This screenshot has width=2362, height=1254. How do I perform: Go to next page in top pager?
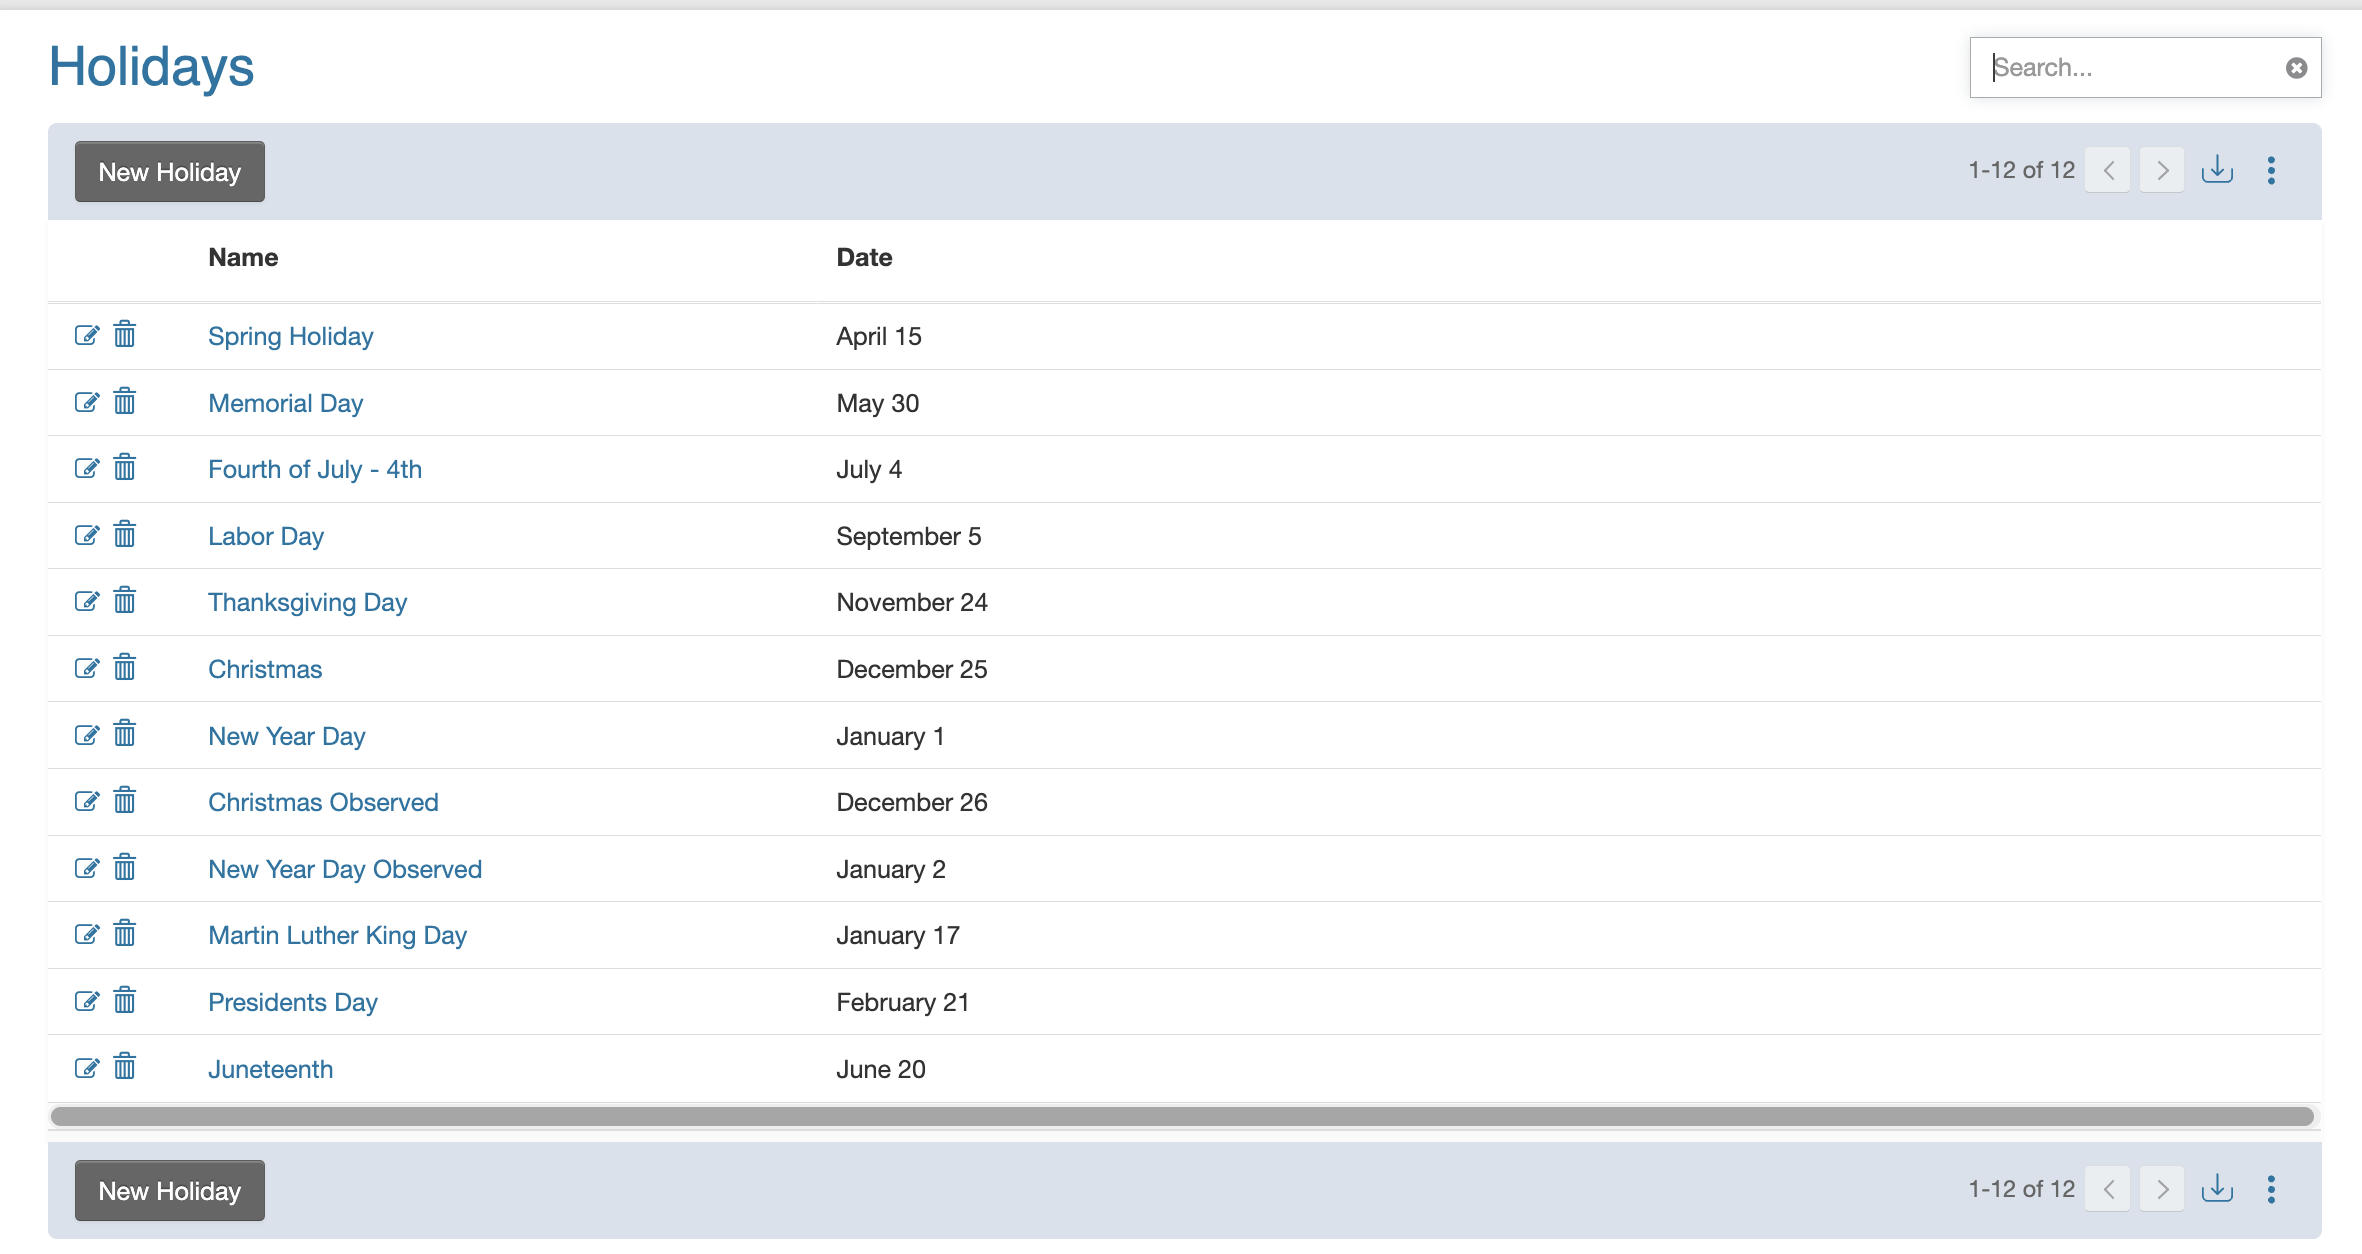tap(2162, 171)
